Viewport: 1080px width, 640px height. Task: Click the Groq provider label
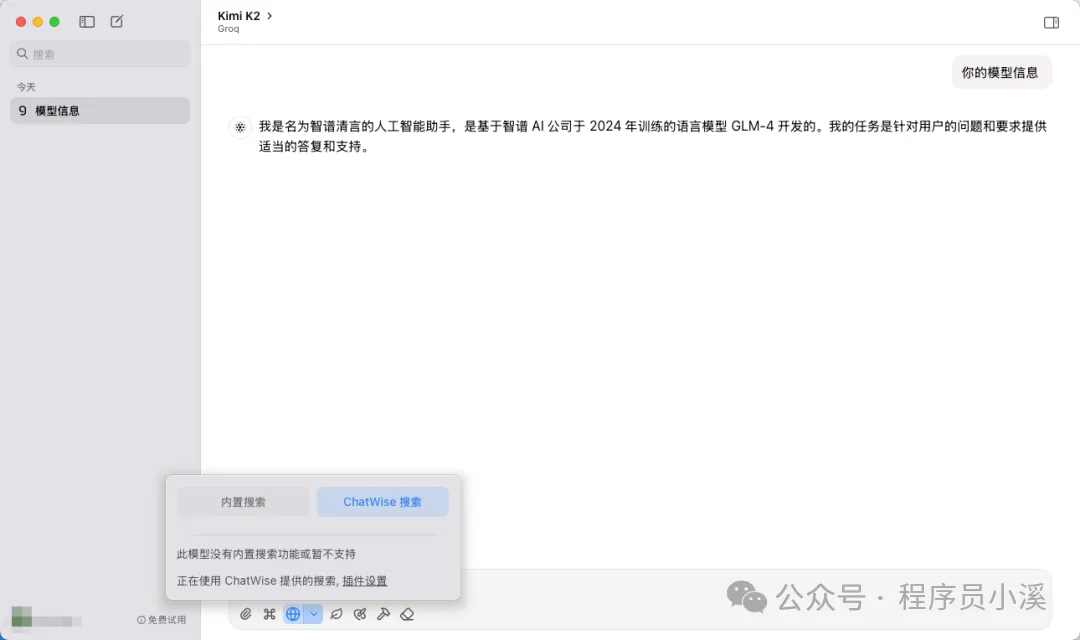coord(229,29)
